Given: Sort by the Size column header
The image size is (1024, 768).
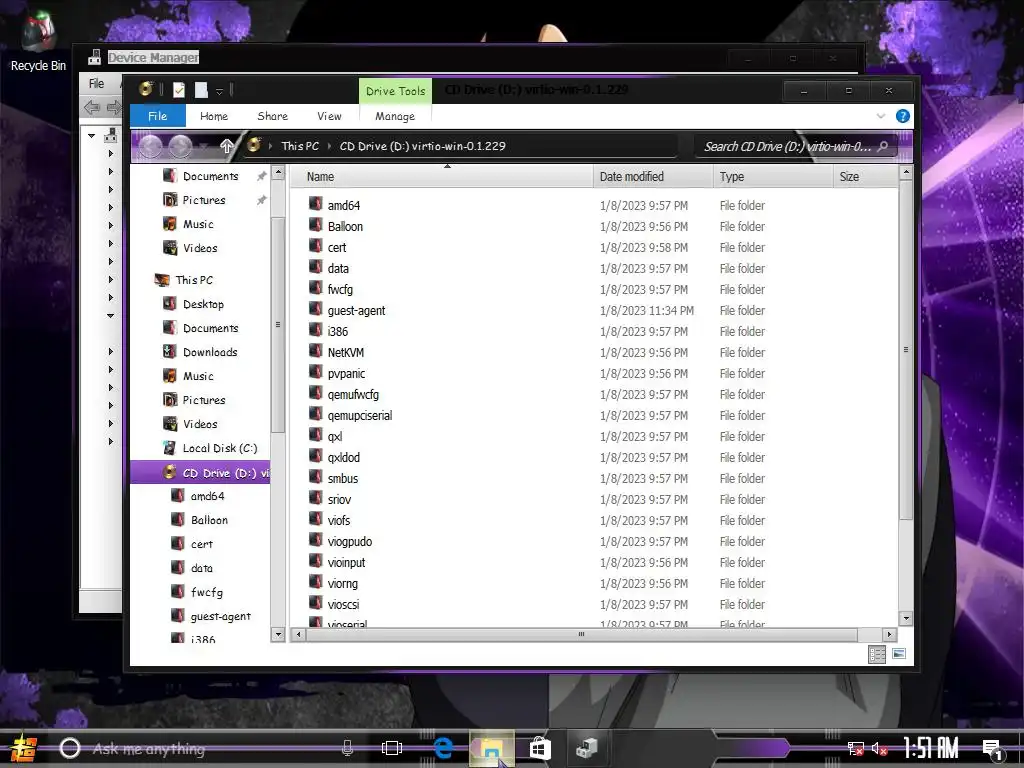Looking at the screenshot, I should [865, 177].
